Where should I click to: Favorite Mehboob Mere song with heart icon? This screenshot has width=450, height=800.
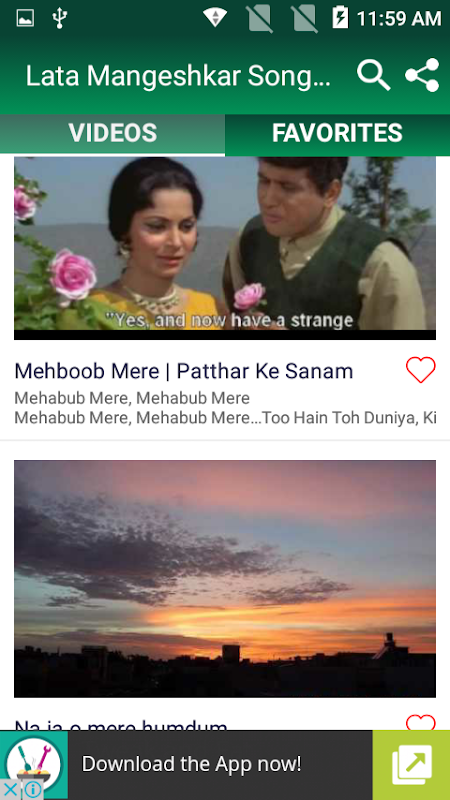point(421,370)
